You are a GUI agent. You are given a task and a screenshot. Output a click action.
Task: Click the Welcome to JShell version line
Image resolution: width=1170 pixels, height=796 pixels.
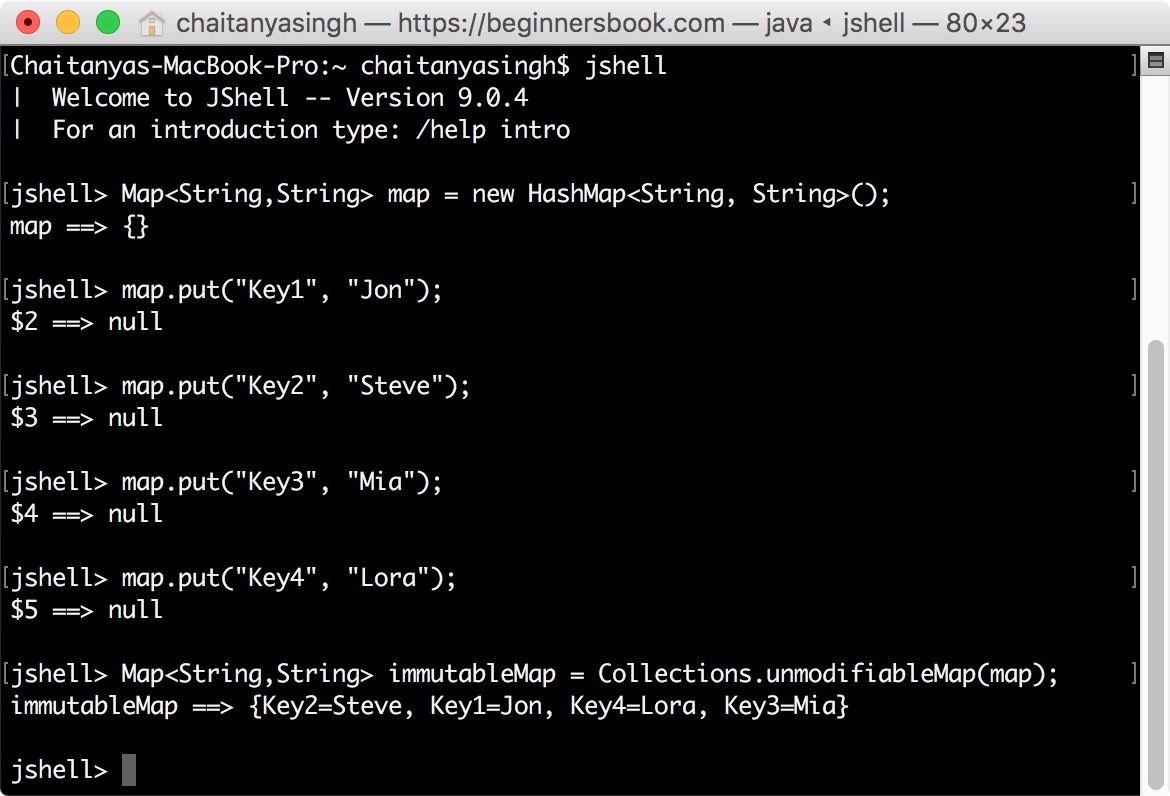[x=280, y=97]
